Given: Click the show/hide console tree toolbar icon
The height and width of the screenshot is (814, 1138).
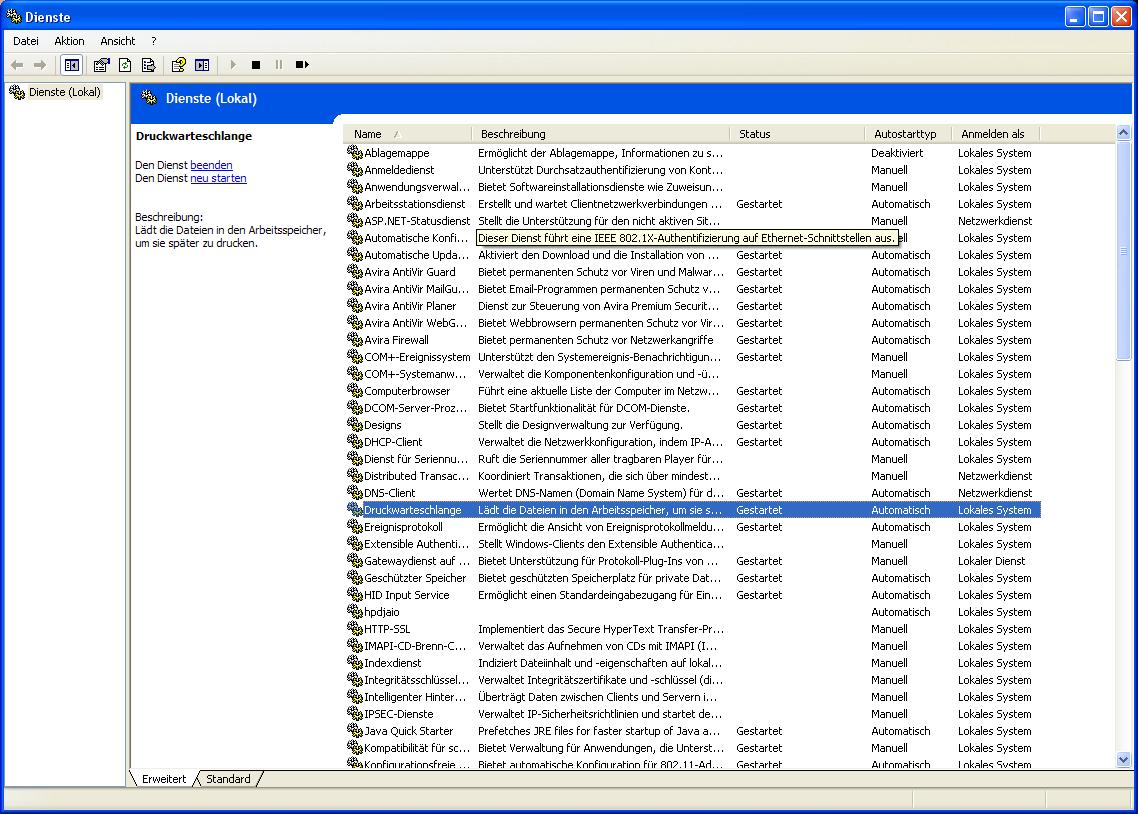Looking at the screenshot, I should tap(71, 65).
